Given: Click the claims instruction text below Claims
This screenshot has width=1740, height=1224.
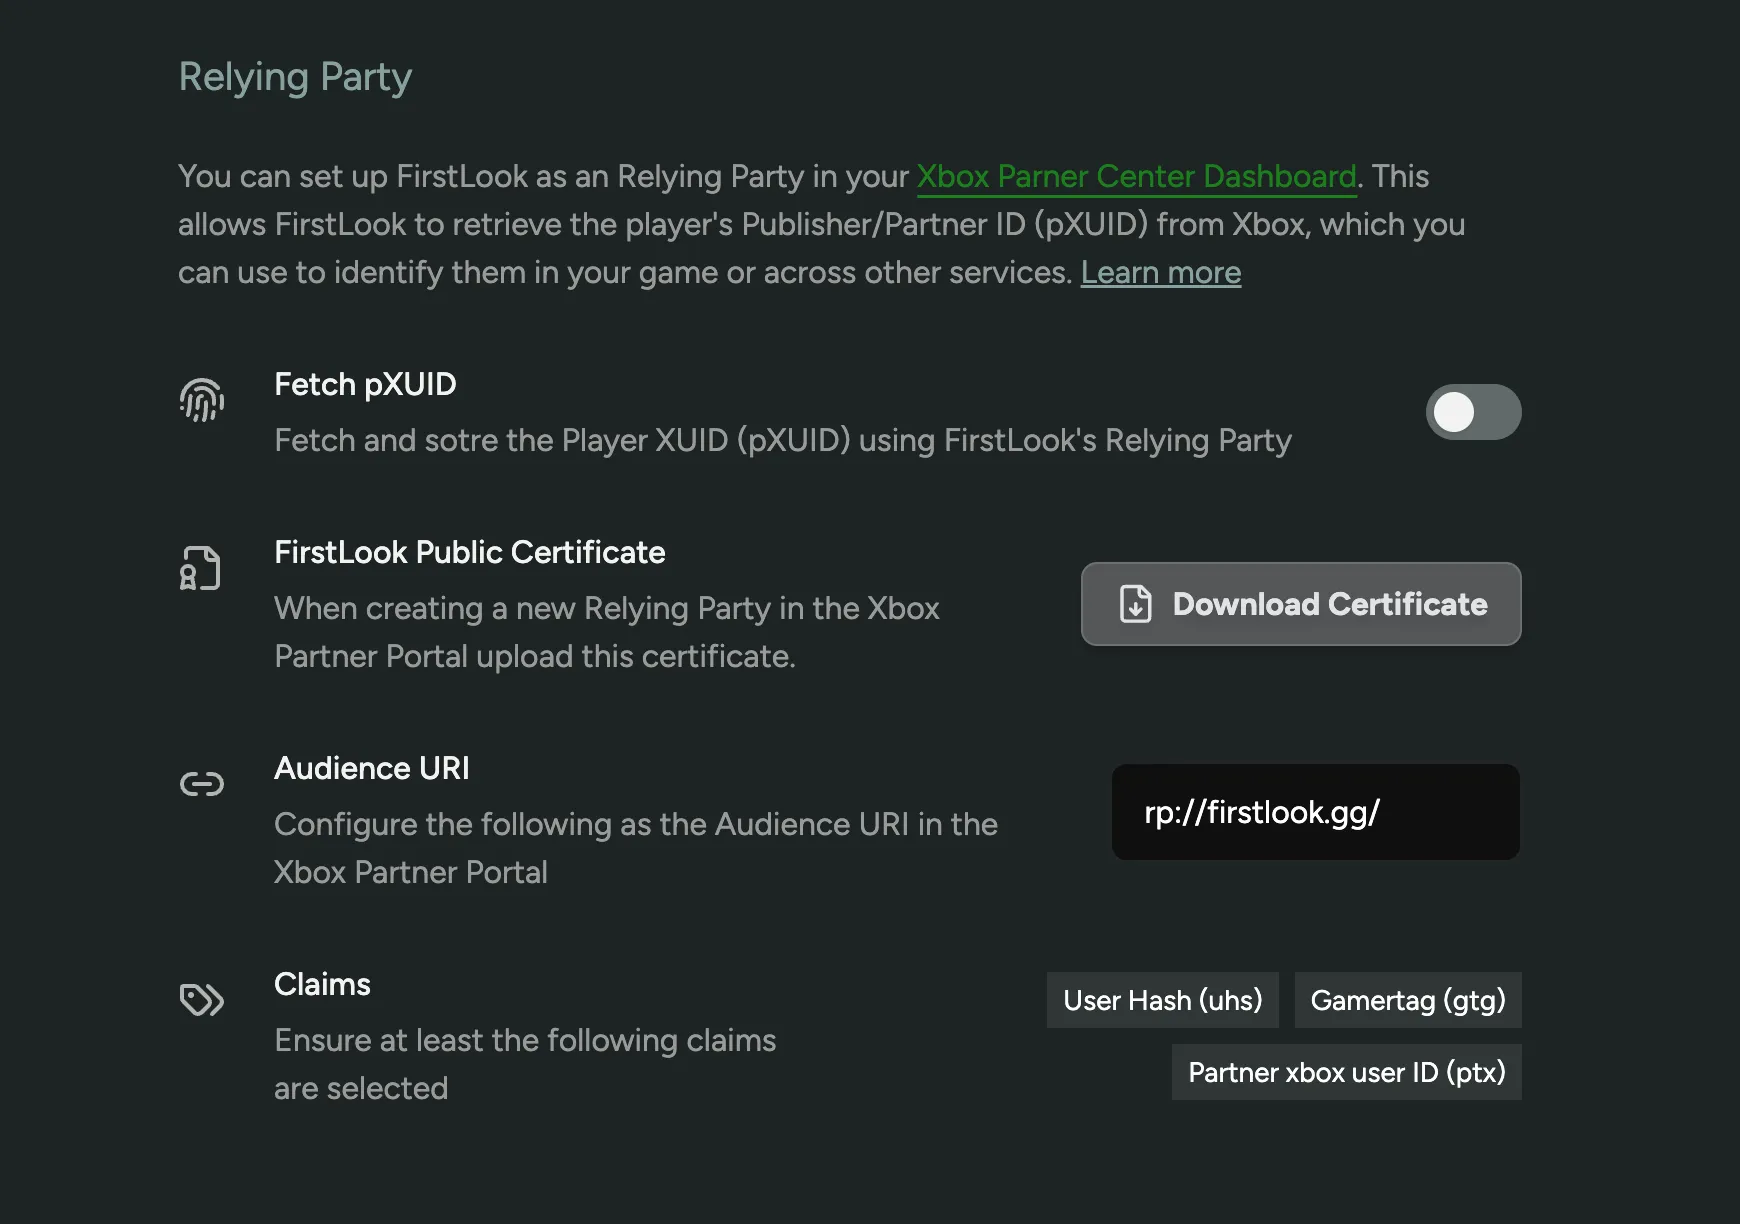Looking at the screenshot, I should pyautogui.click(x=524, y=1063).
